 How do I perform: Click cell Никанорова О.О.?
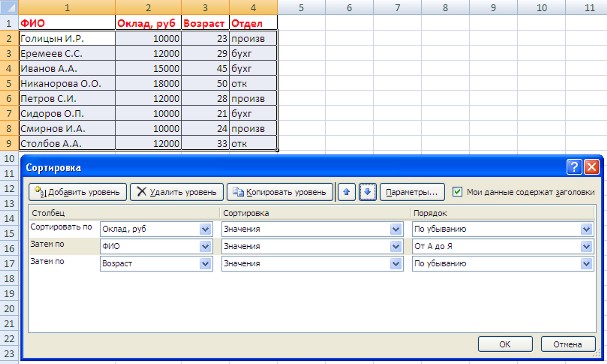[67, 83]
